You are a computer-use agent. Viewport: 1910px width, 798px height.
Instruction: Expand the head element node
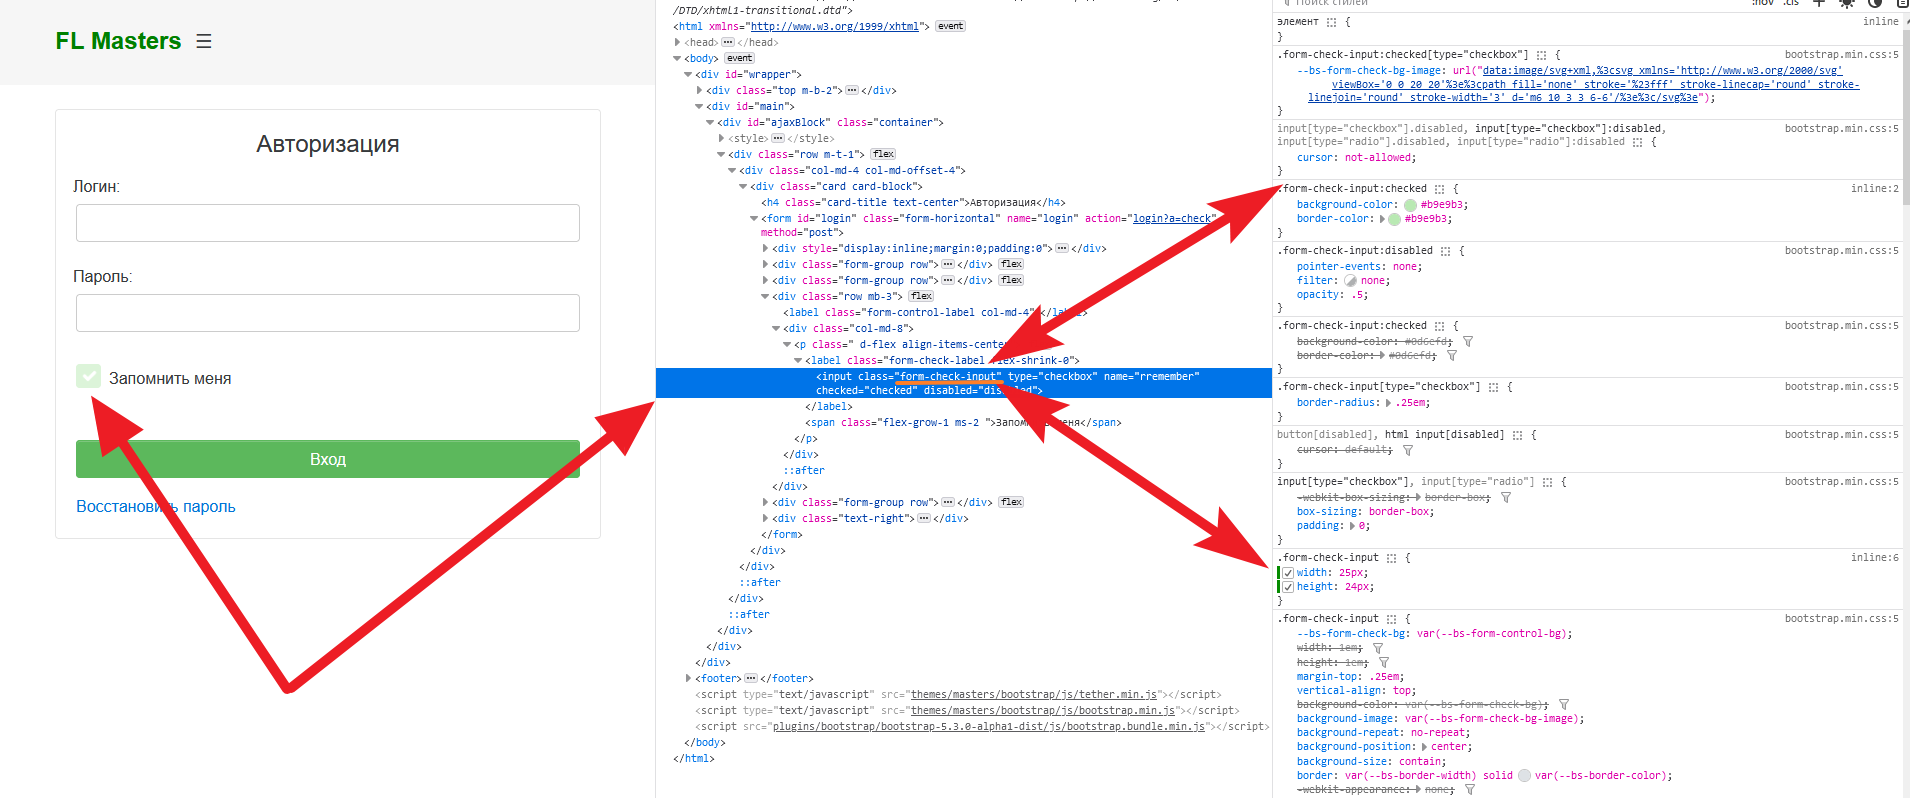pyautogui.click(x=678, y=42)
